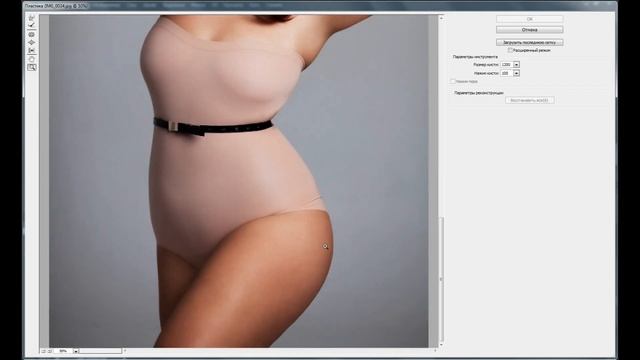
Task: Click the zoom out minus button
Action: 44,351
